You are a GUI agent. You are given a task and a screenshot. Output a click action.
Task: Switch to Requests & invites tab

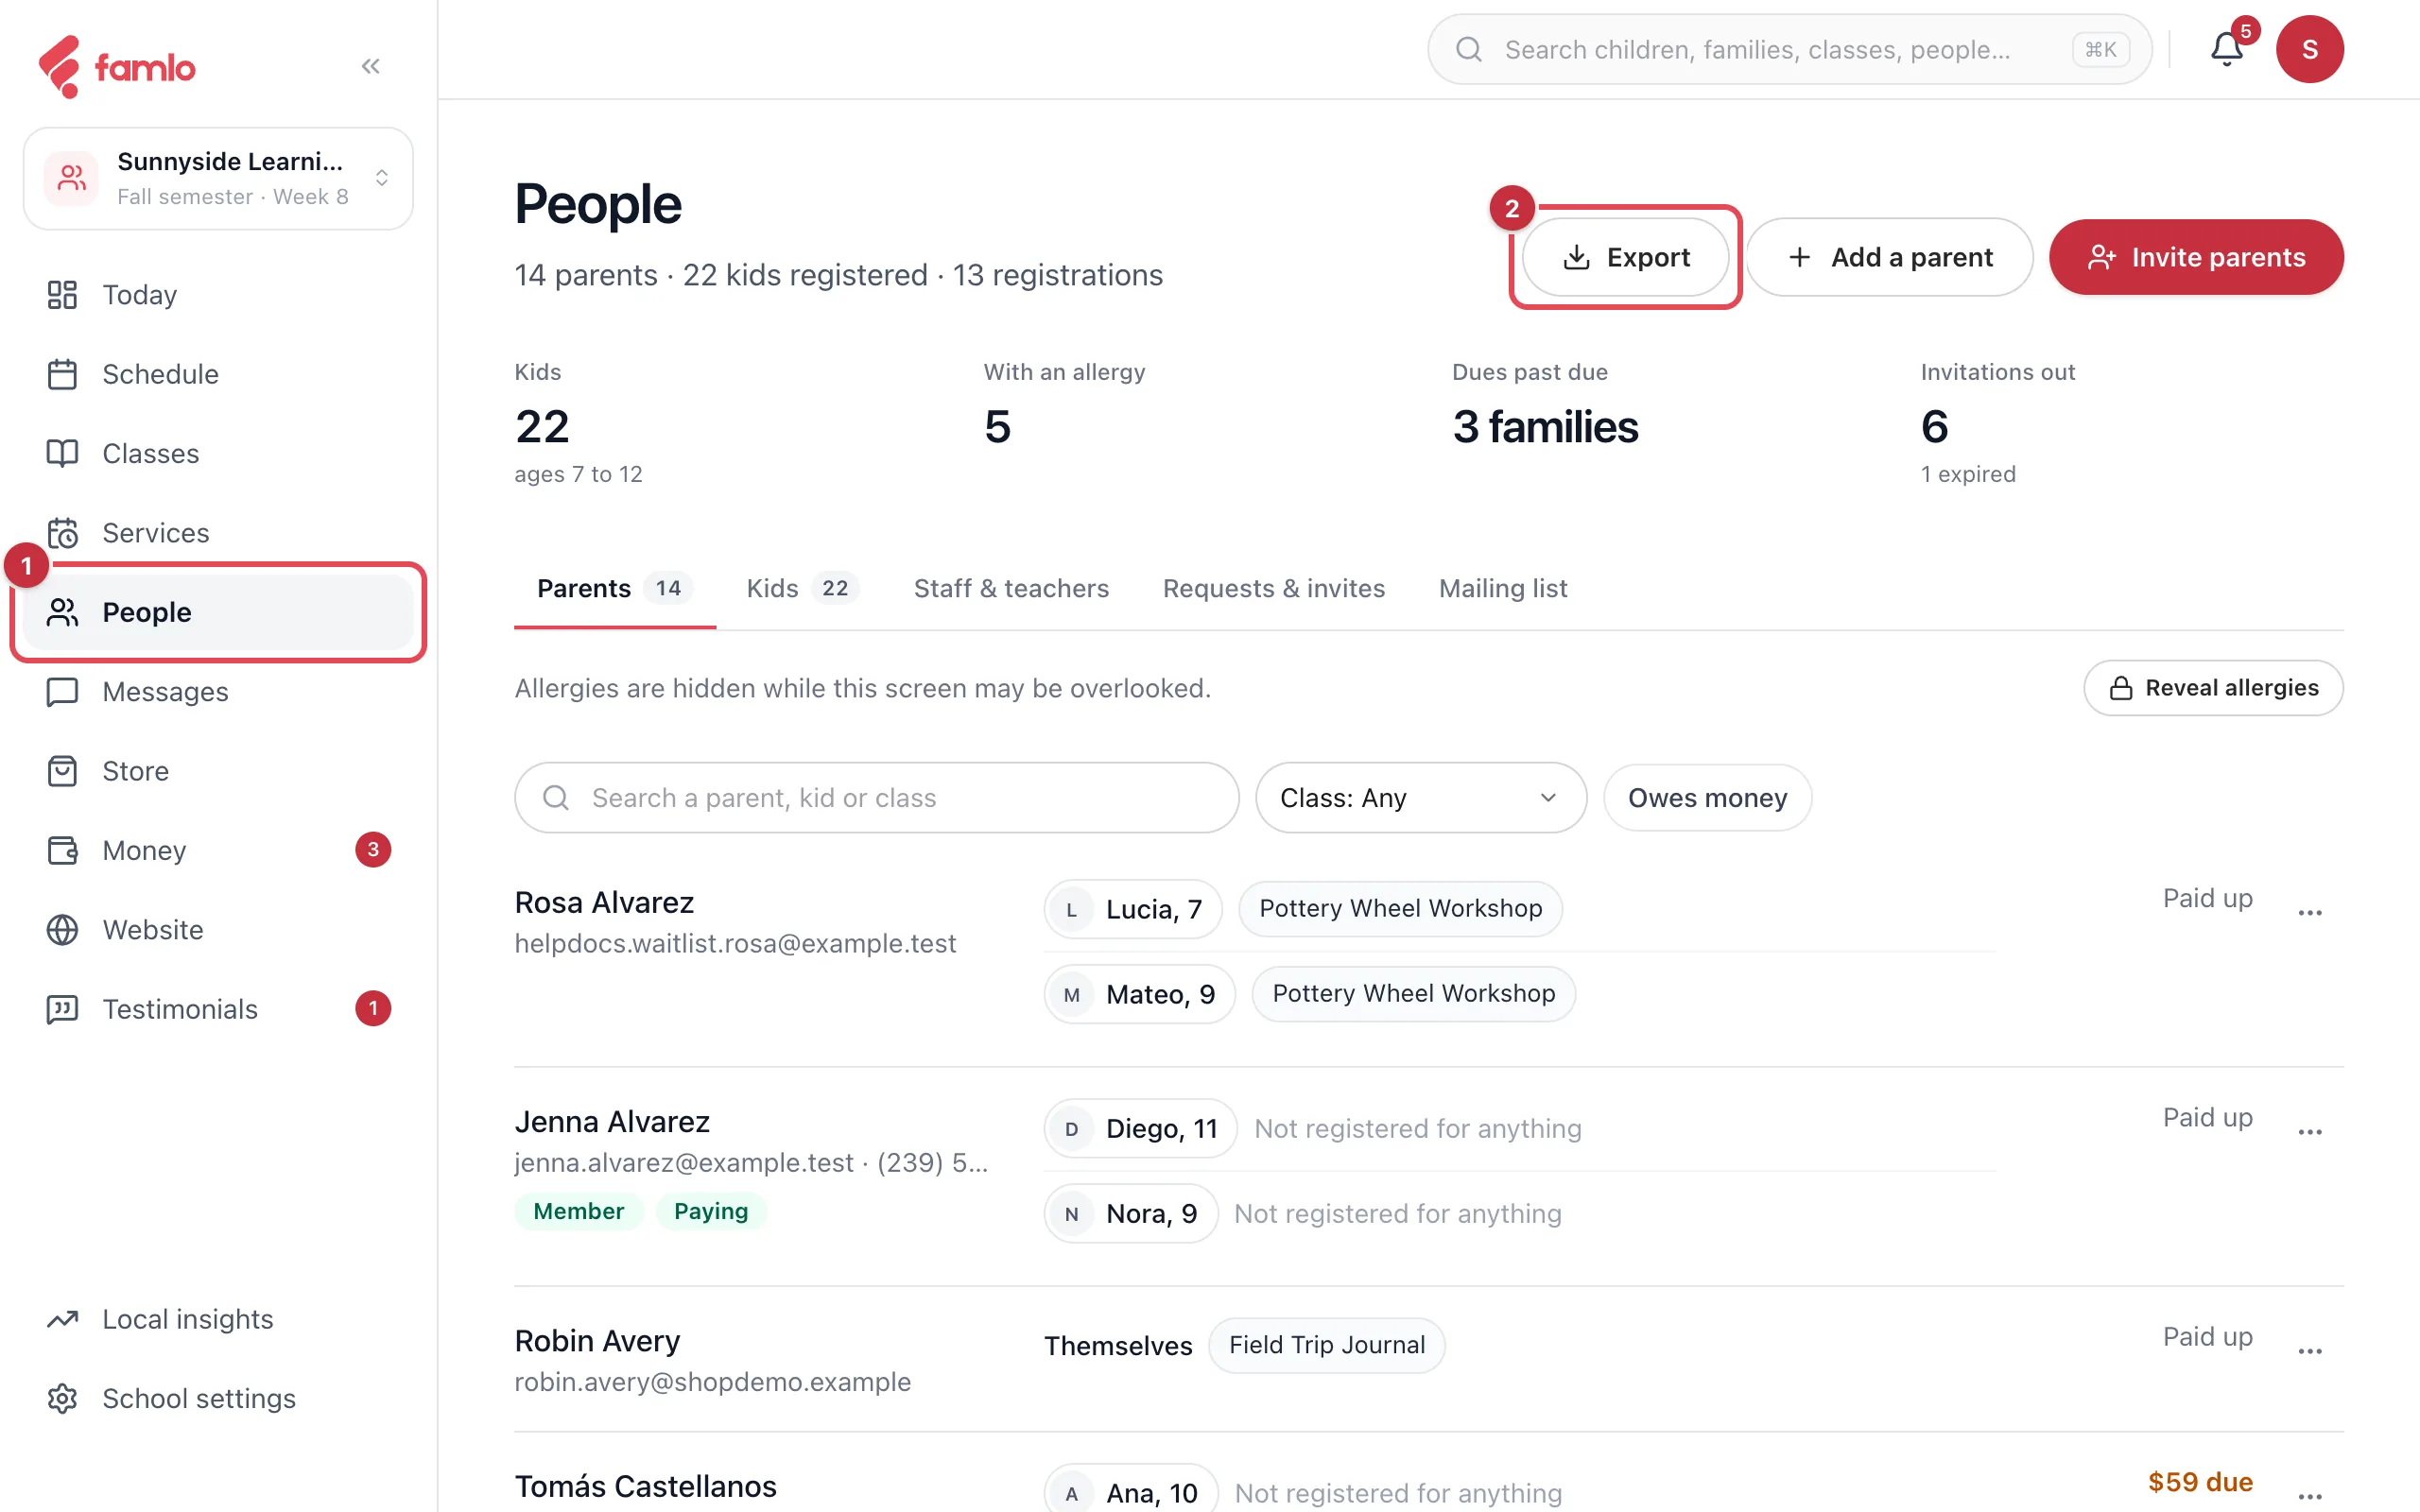pos(1273,588)
